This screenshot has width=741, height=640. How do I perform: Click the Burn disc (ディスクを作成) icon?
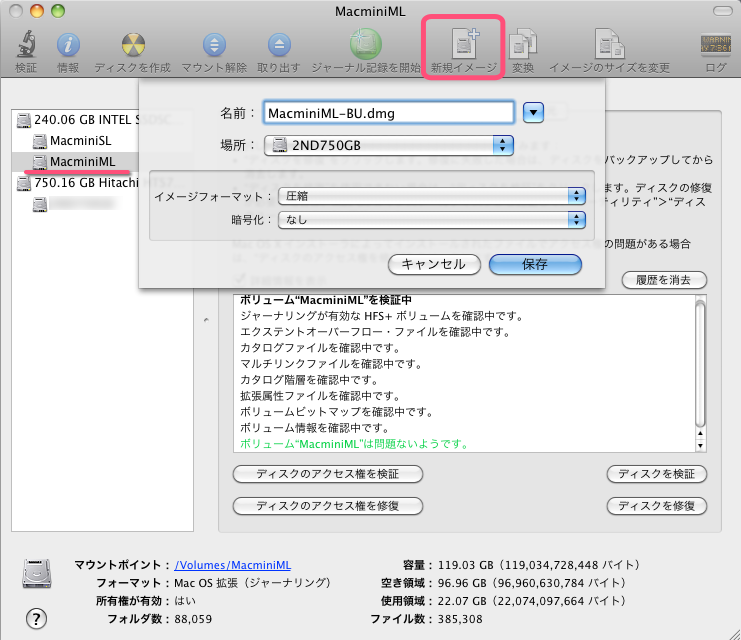point(133,45)
